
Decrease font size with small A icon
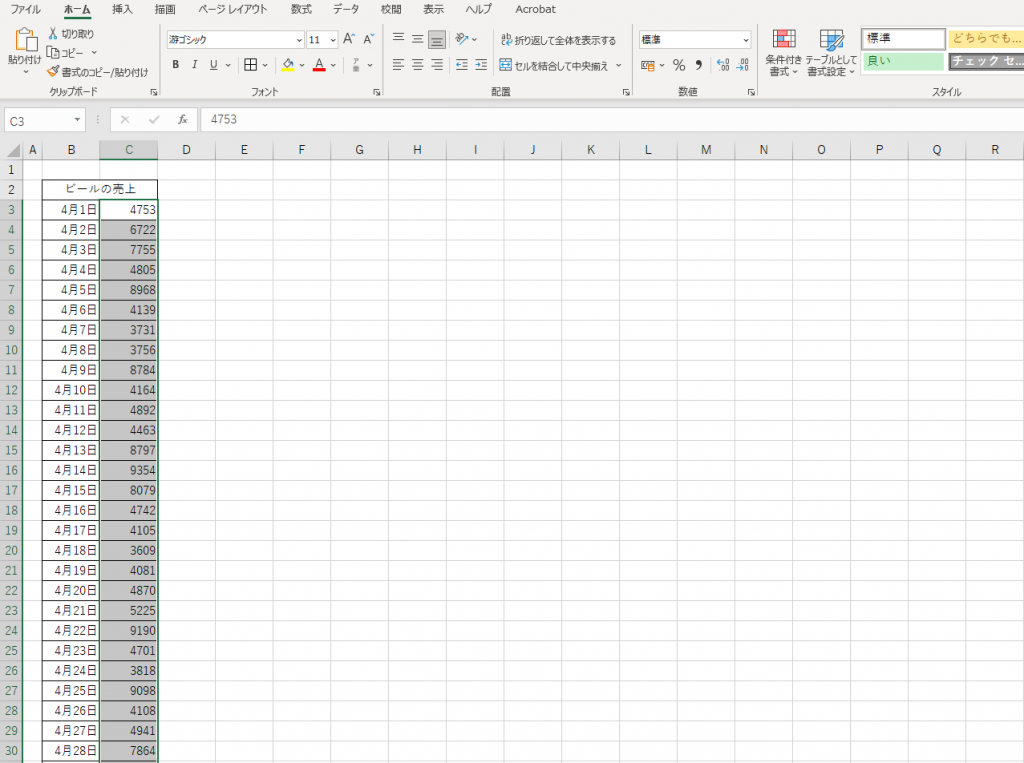[368, 39]
